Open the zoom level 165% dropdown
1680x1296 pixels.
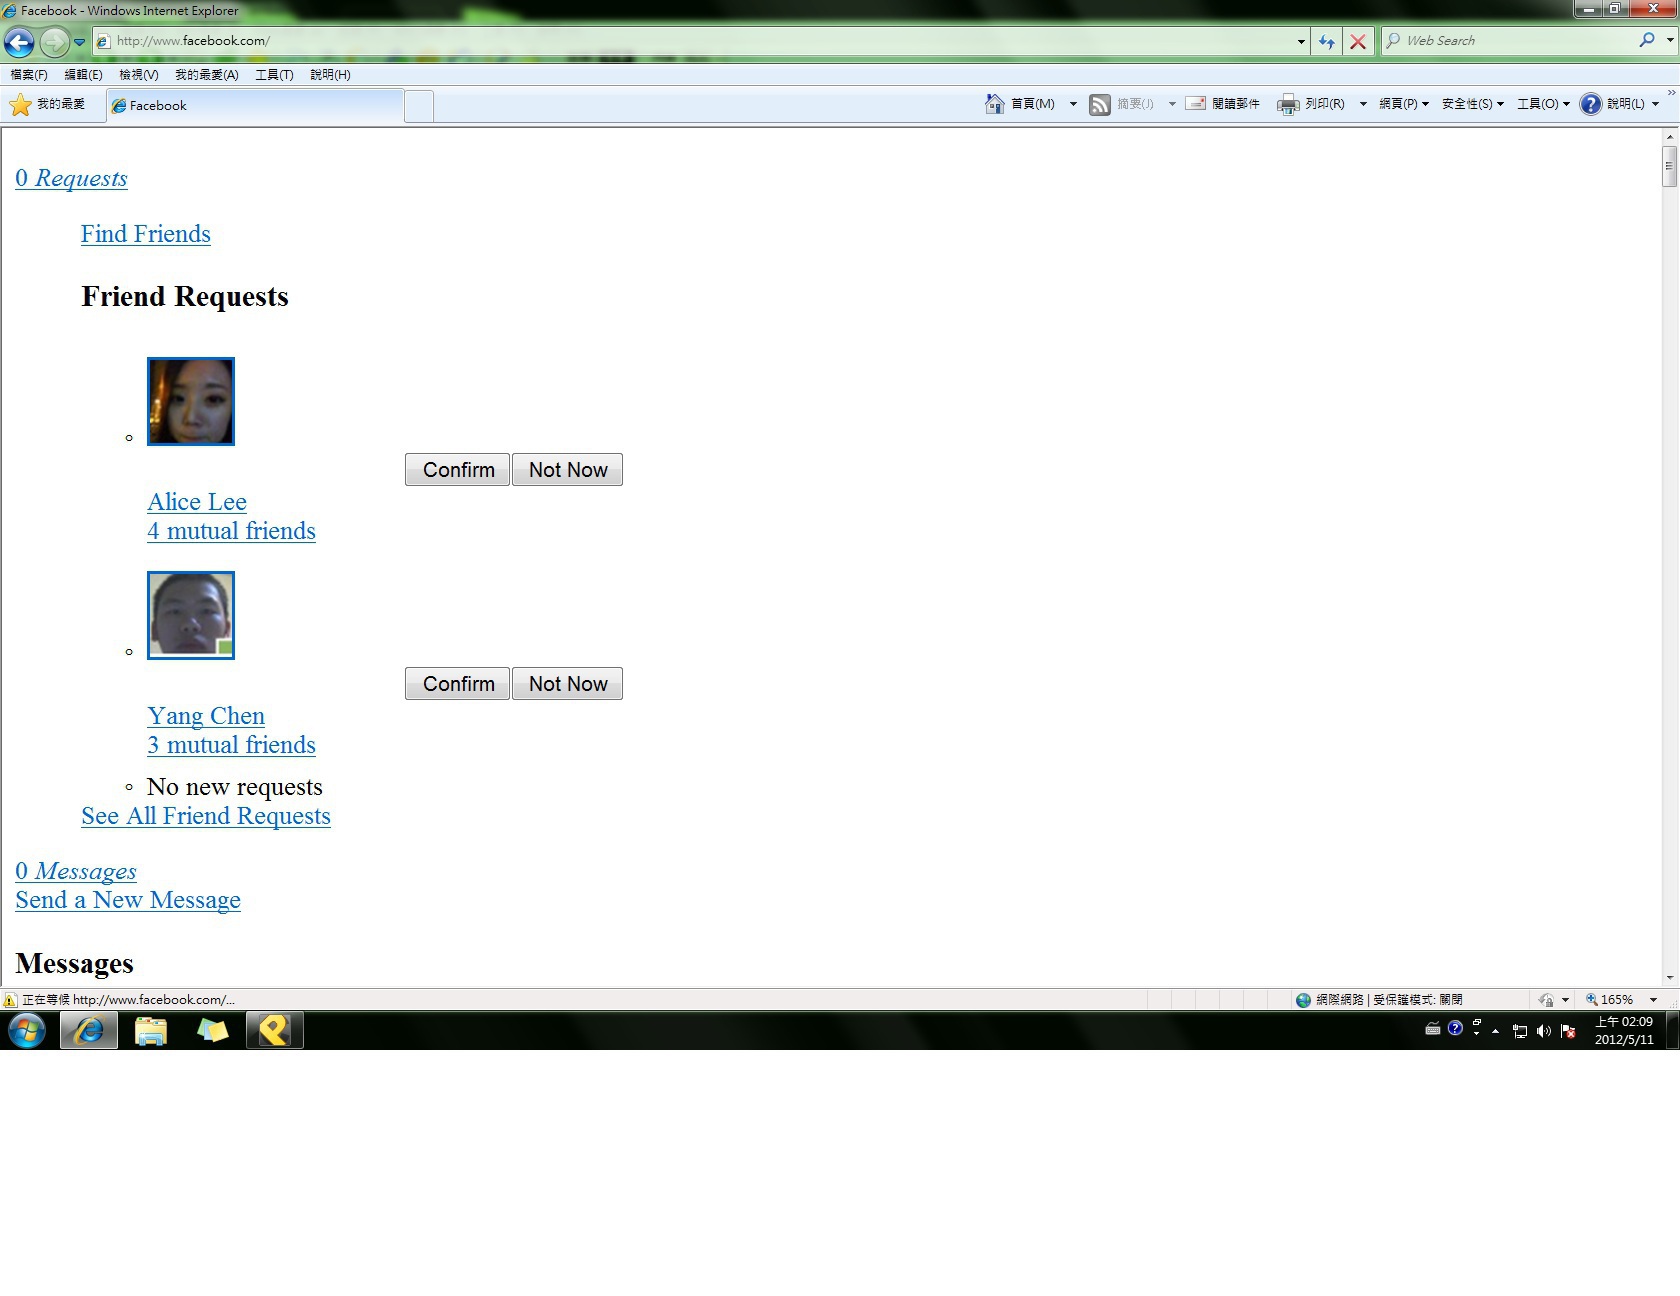tap(1653, 1000)
